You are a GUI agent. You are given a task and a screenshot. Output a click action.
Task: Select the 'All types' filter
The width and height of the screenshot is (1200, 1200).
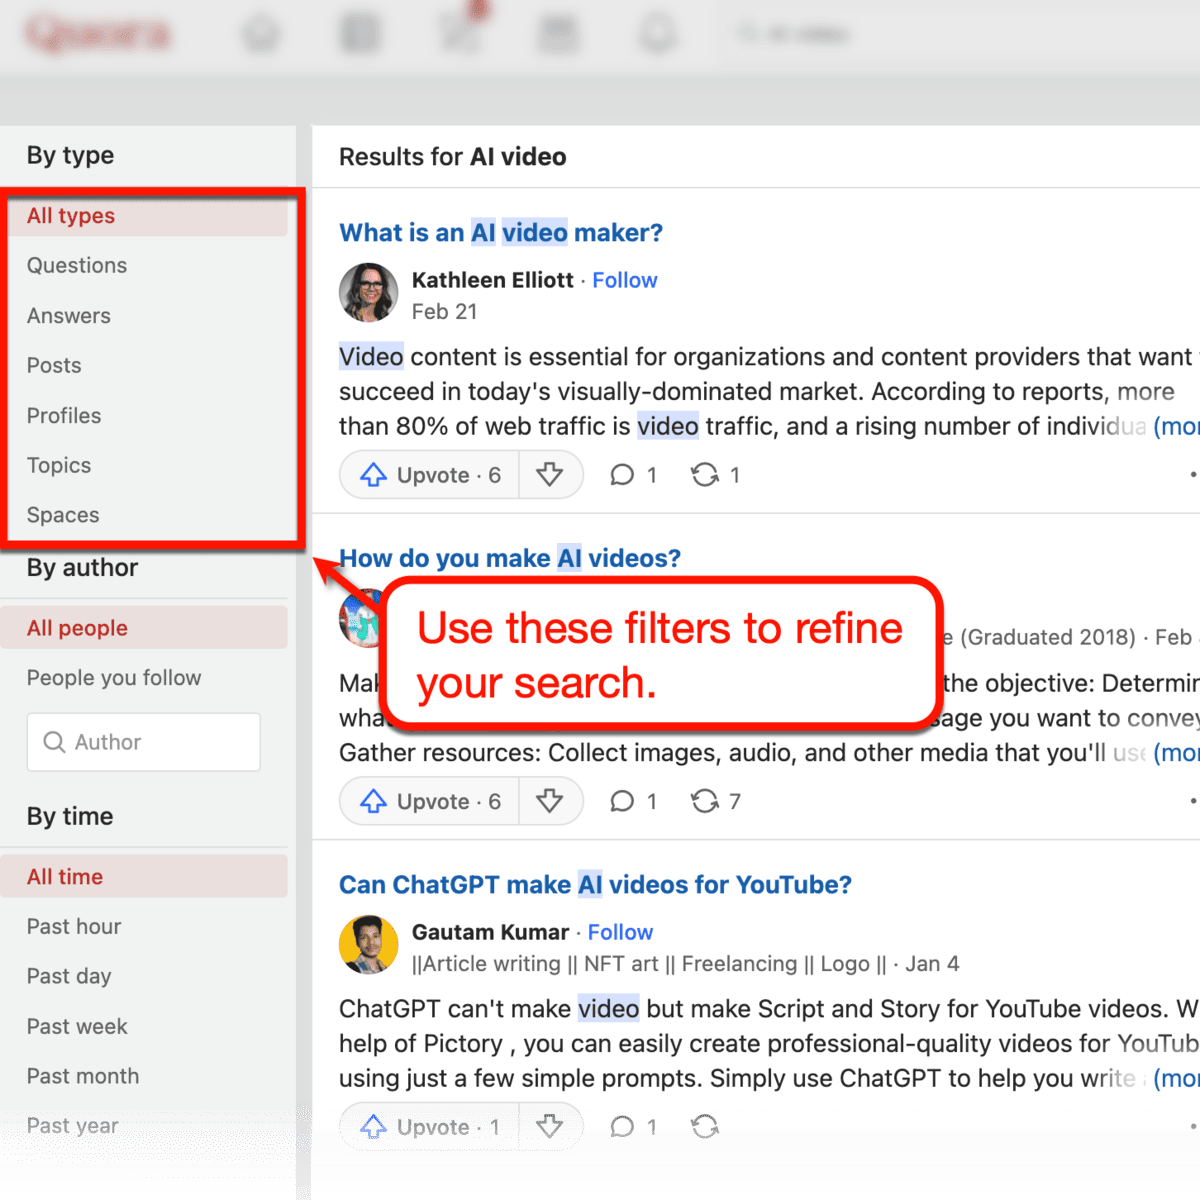pyautogui.click(x=70, y=216)
